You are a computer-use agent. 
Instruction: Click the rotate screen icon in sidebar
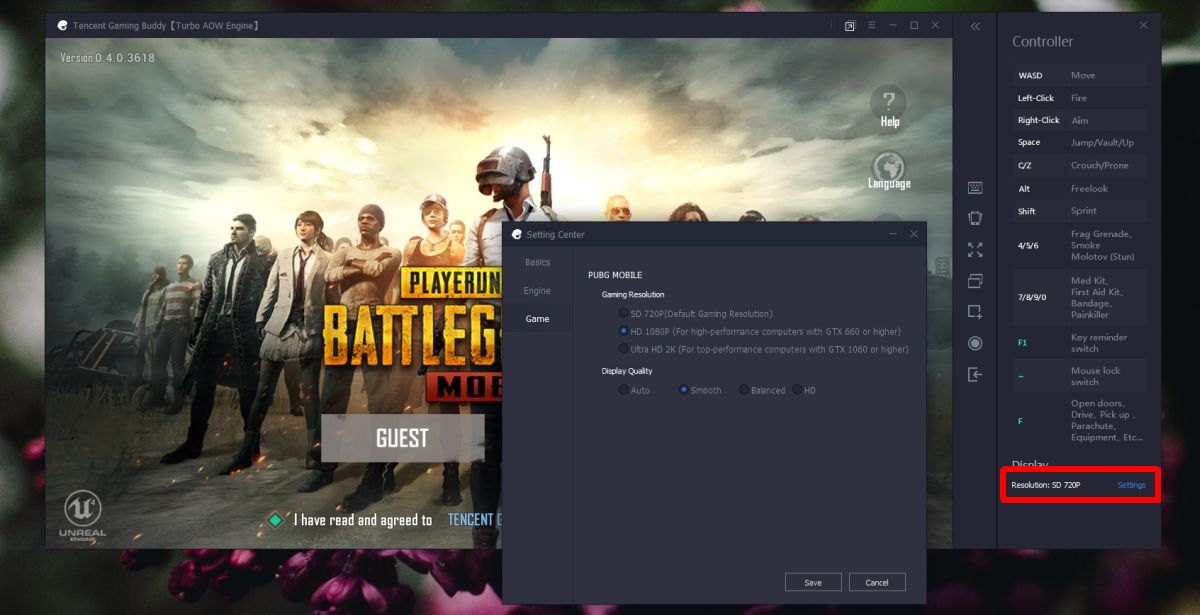(975, 218)
